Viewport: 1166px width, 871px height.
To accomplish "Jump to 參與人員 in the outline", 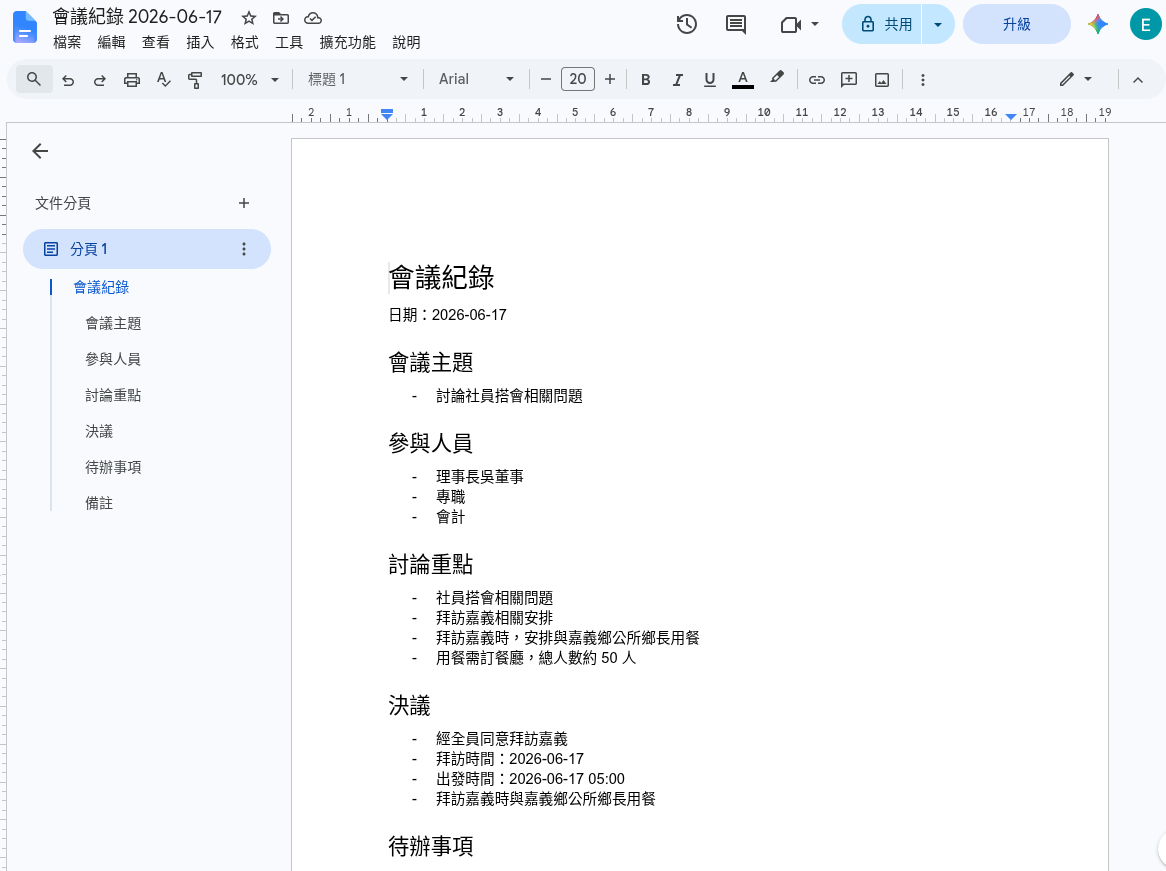I will point(113,359).
